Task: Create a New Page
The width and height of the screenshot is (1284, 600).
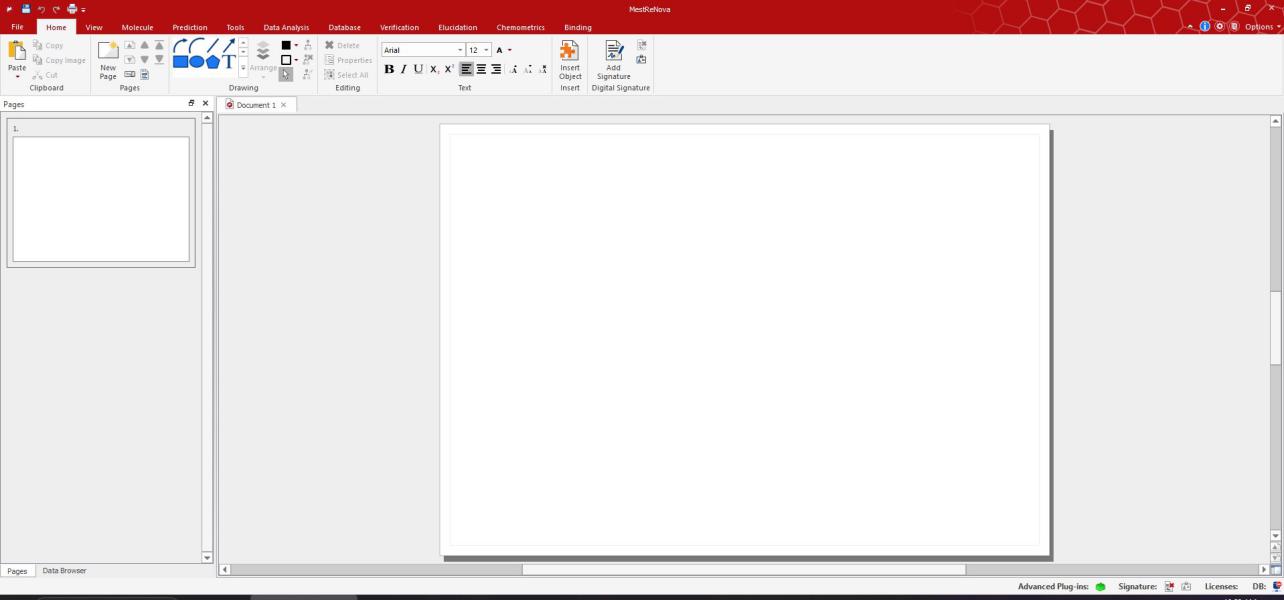Action: pyautogui.click(x=108, y=60)
